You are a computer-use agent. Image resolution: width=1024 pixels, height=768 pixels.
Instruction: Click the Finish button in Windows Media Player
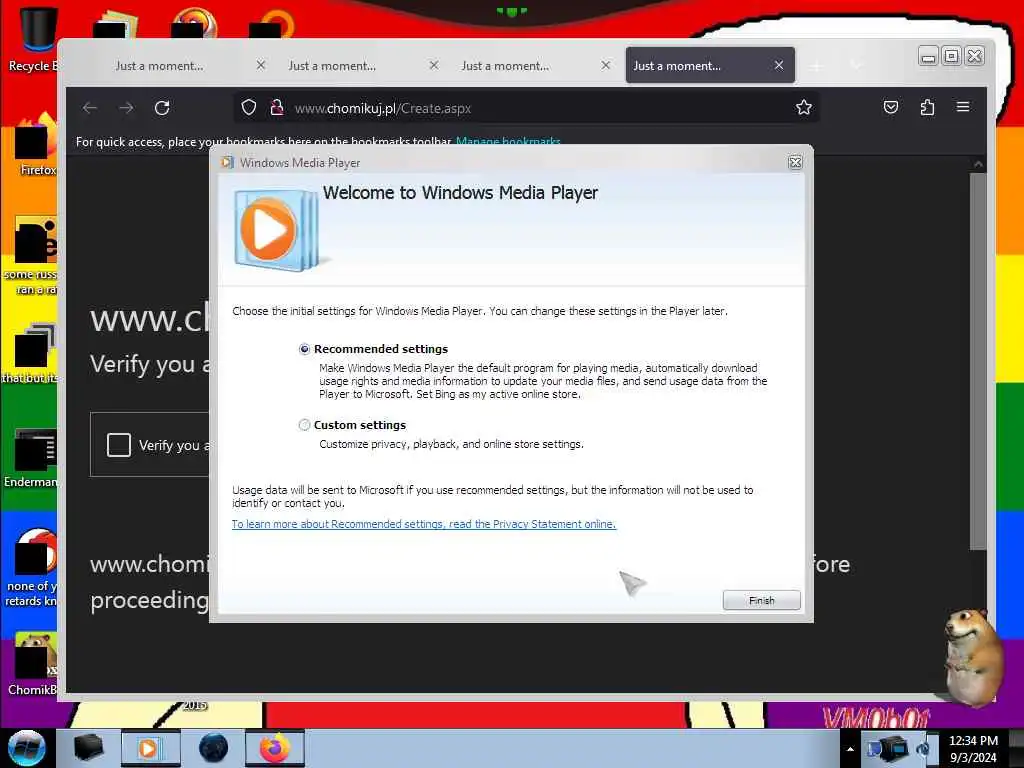click(x=761, y=600)
